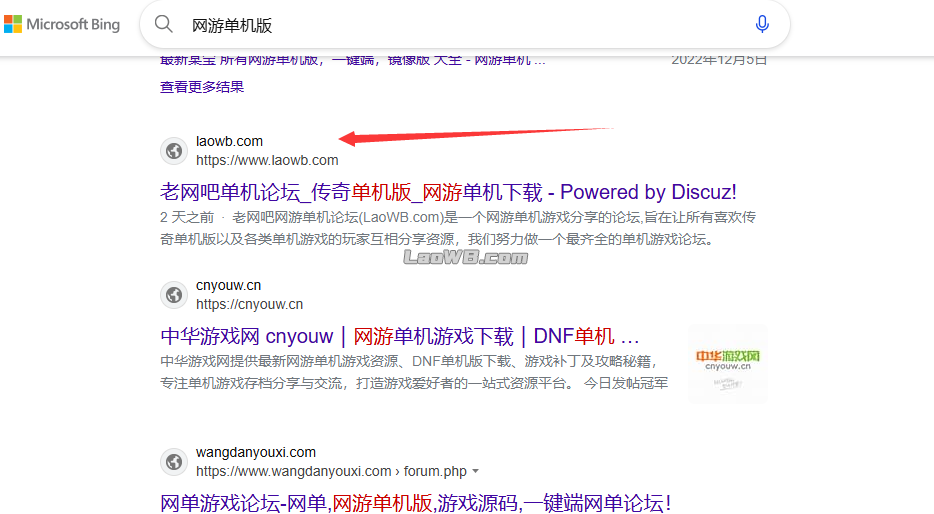
Task: Click the magnifier search icon
Action: [x=164, y=24]
